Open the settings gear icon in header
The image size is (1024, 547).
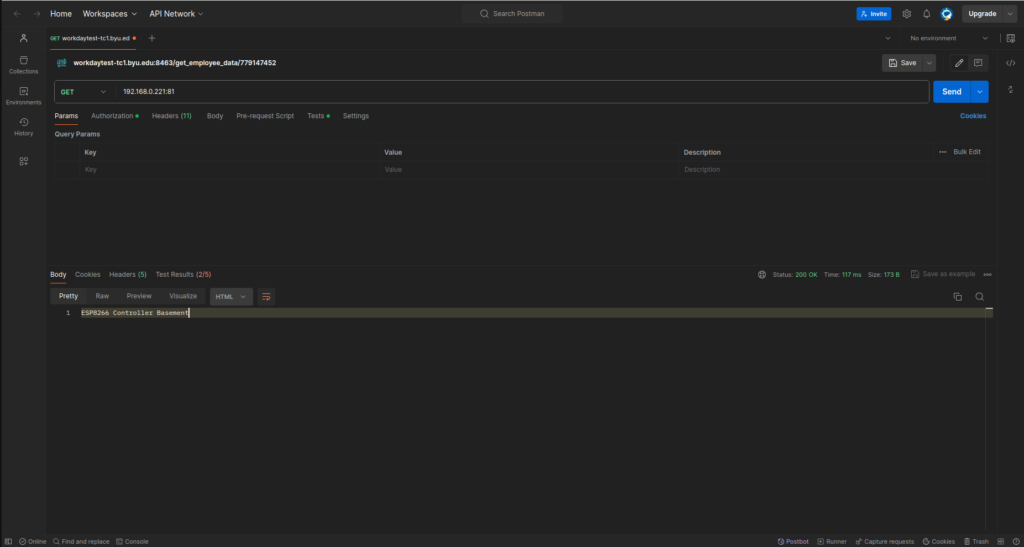click(x=906, y=14)
